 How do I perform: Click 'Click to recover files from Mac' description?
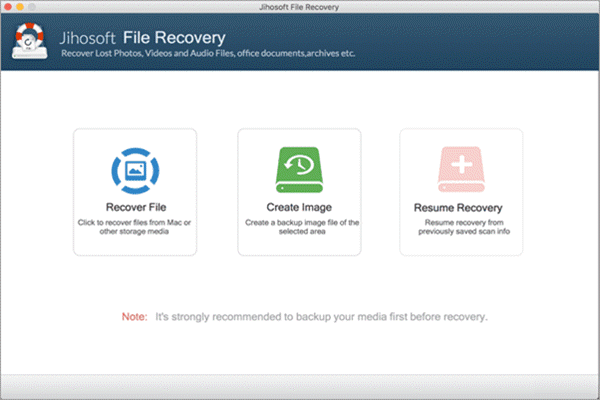[134, 227]
